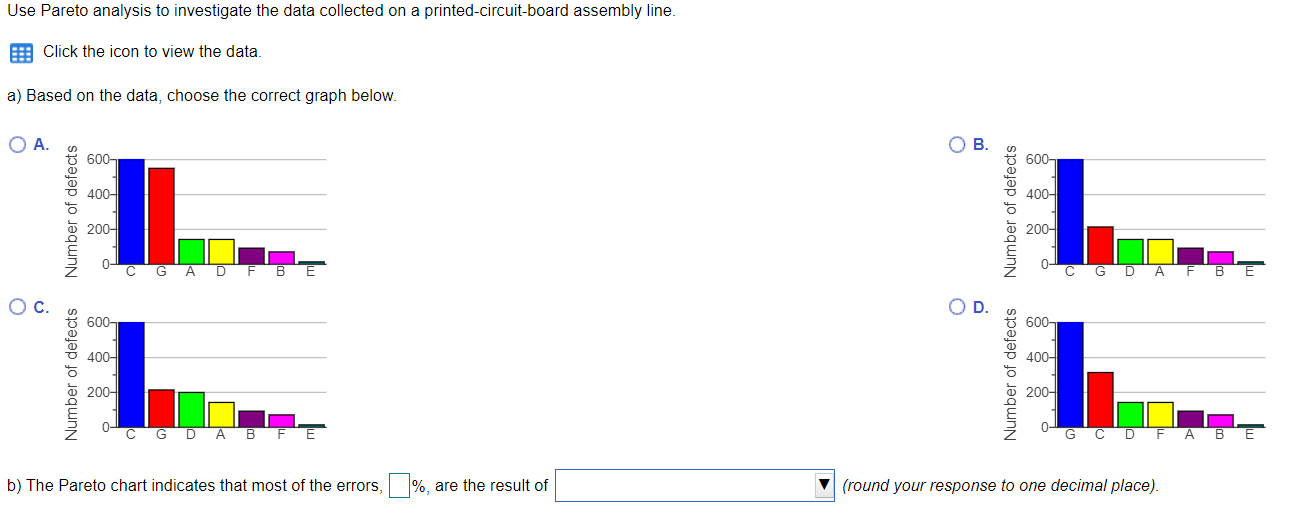This screenshot has width=1304, height=522.
Task: Click the yellow F bar in graph D
Action: click(1160, 414)
